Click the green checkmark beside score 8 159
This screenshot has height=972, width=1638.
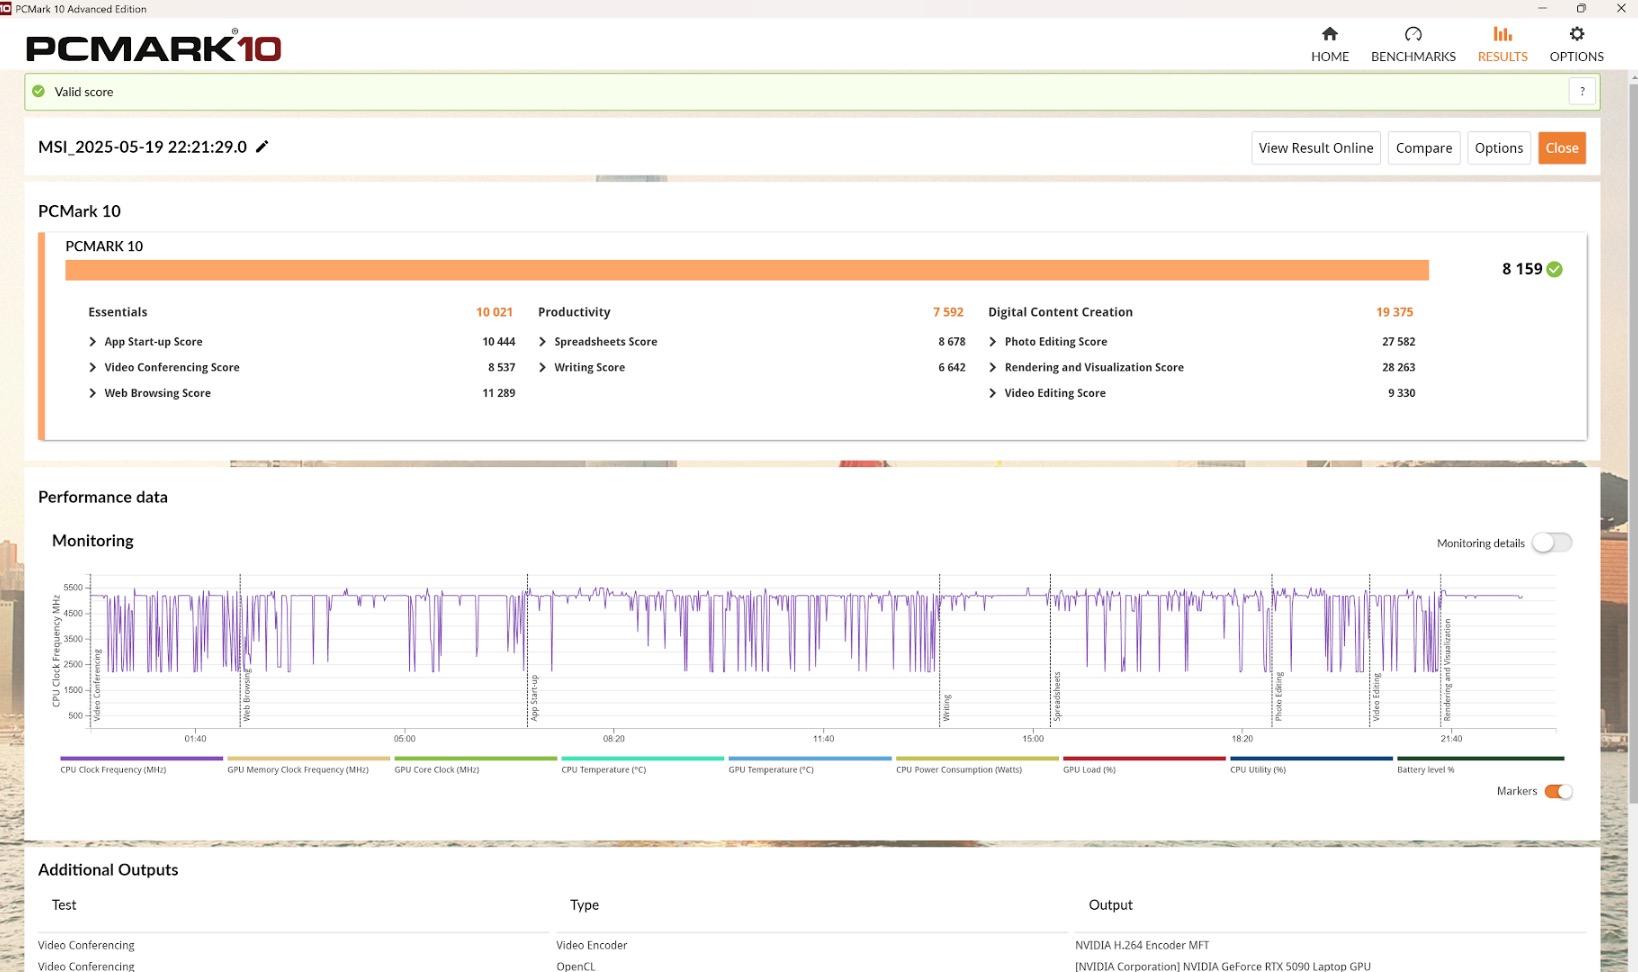1555,269
